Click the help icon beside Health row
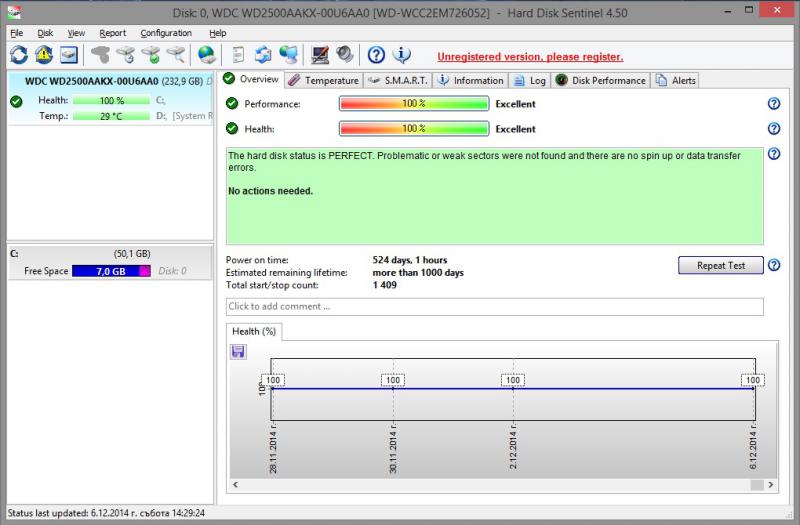Screen dimensions: 800x525 tap(774, 129)
